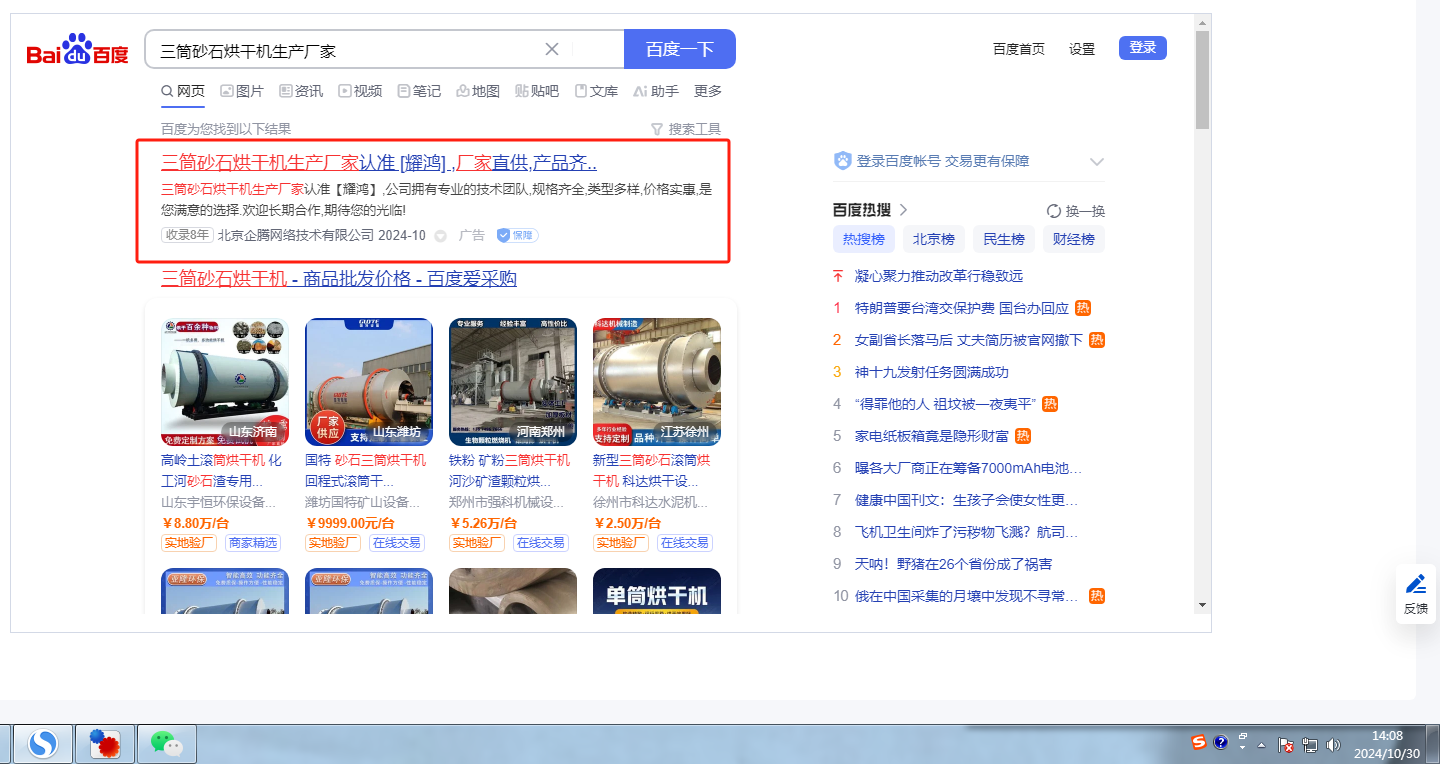Open the volume speaker tray icon
Image resolution: width=1440 pixels, height=764 pixels.
point(1332,745)
